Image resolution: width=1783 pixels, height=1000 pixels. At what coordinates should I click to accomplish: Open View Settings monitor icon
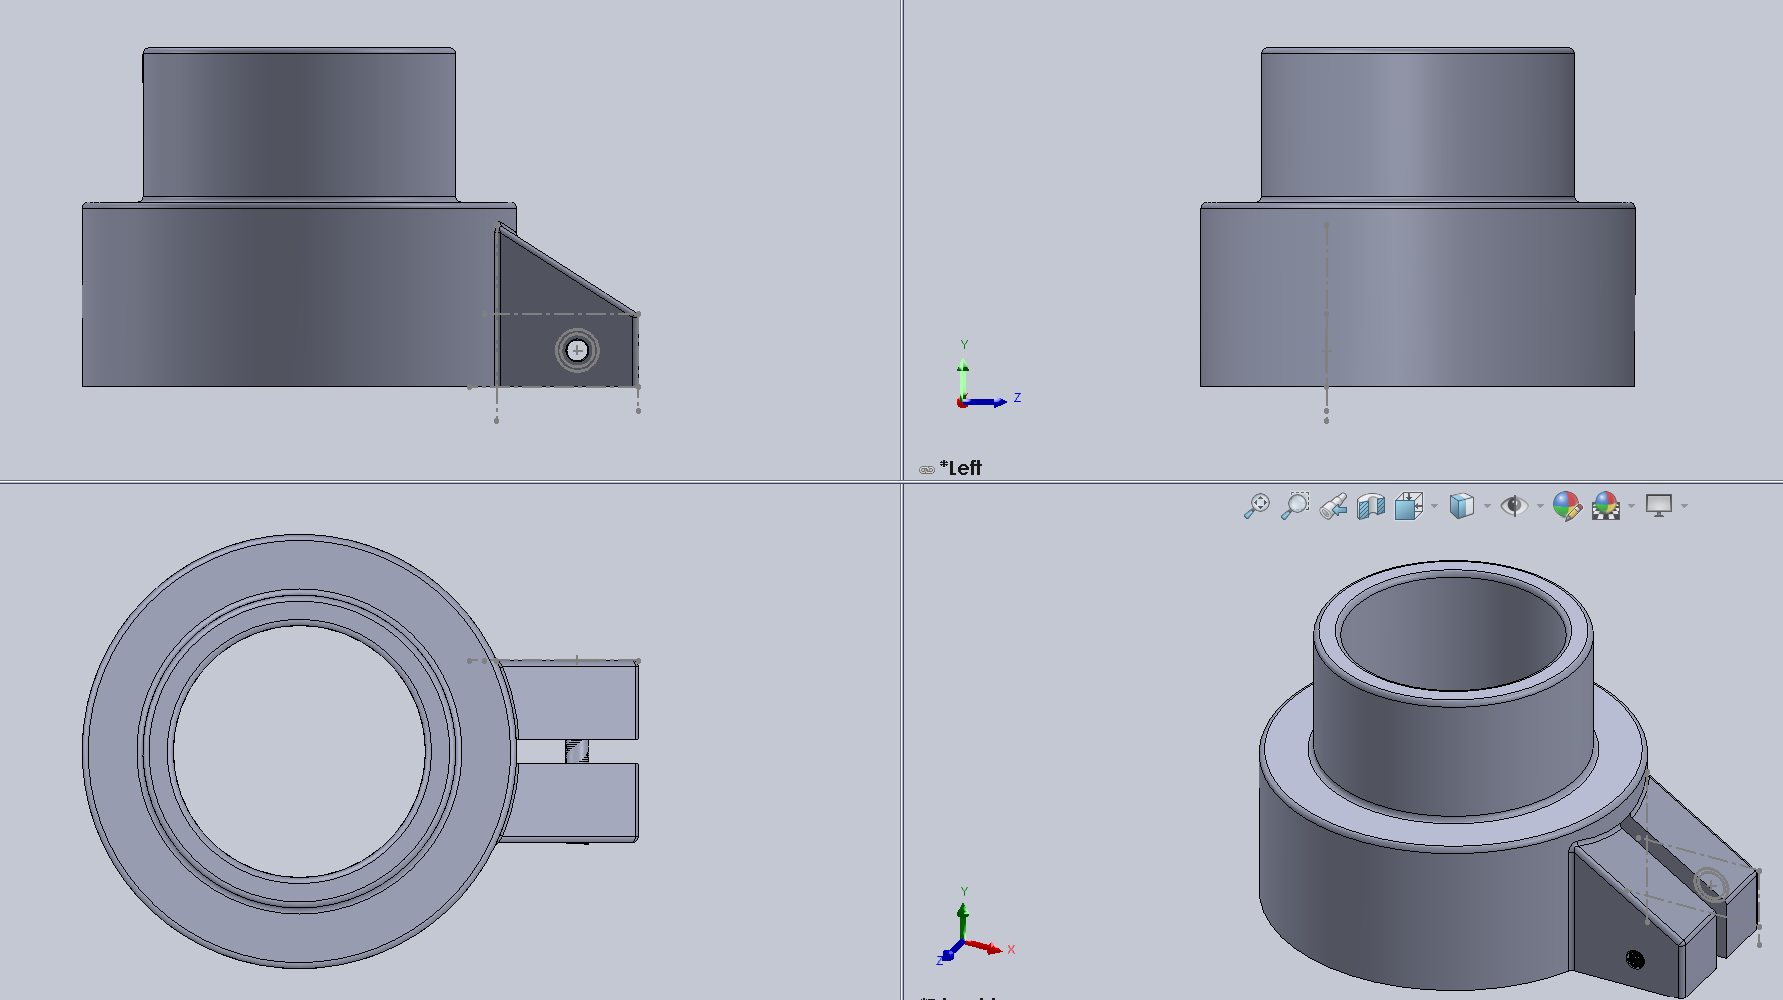pos(1659,506)
